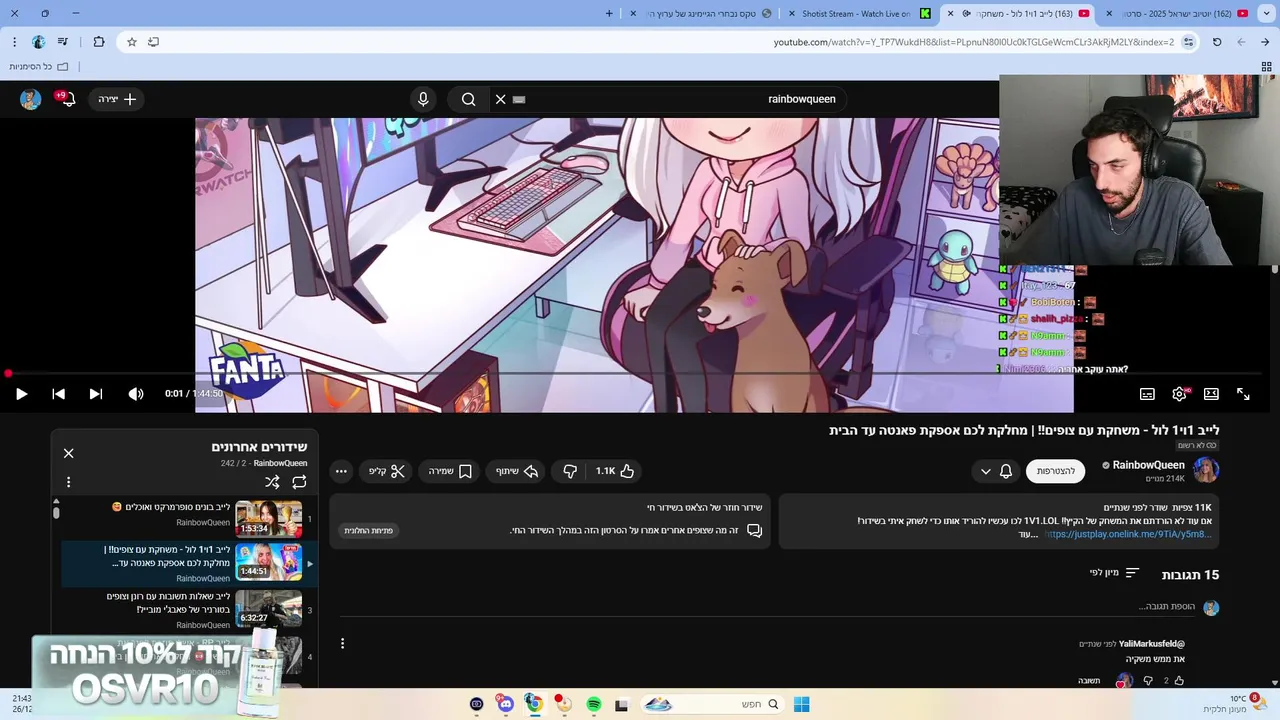This screenshot has height=720, width=1280.
Task: Open the All Bookmarks (כל הסימניות) folder
Action: coord(38,67)
